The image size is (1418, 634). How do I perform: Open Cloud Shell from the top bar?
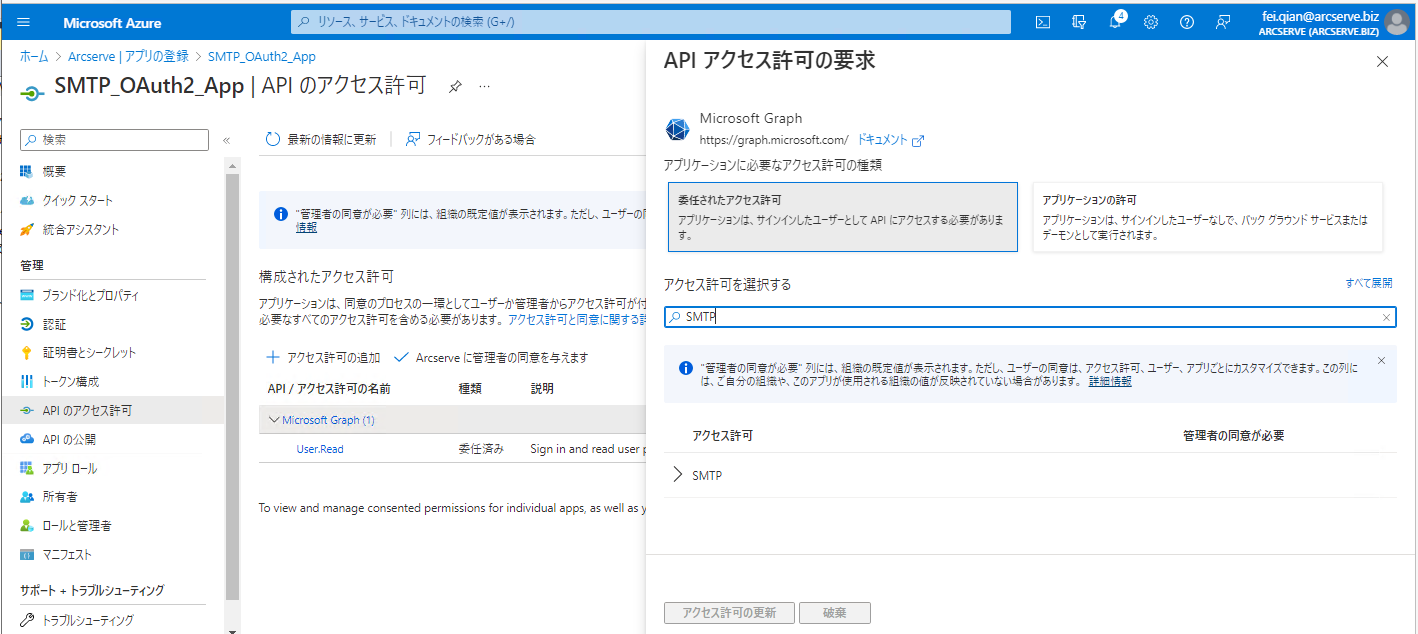tap(1042, 22)
